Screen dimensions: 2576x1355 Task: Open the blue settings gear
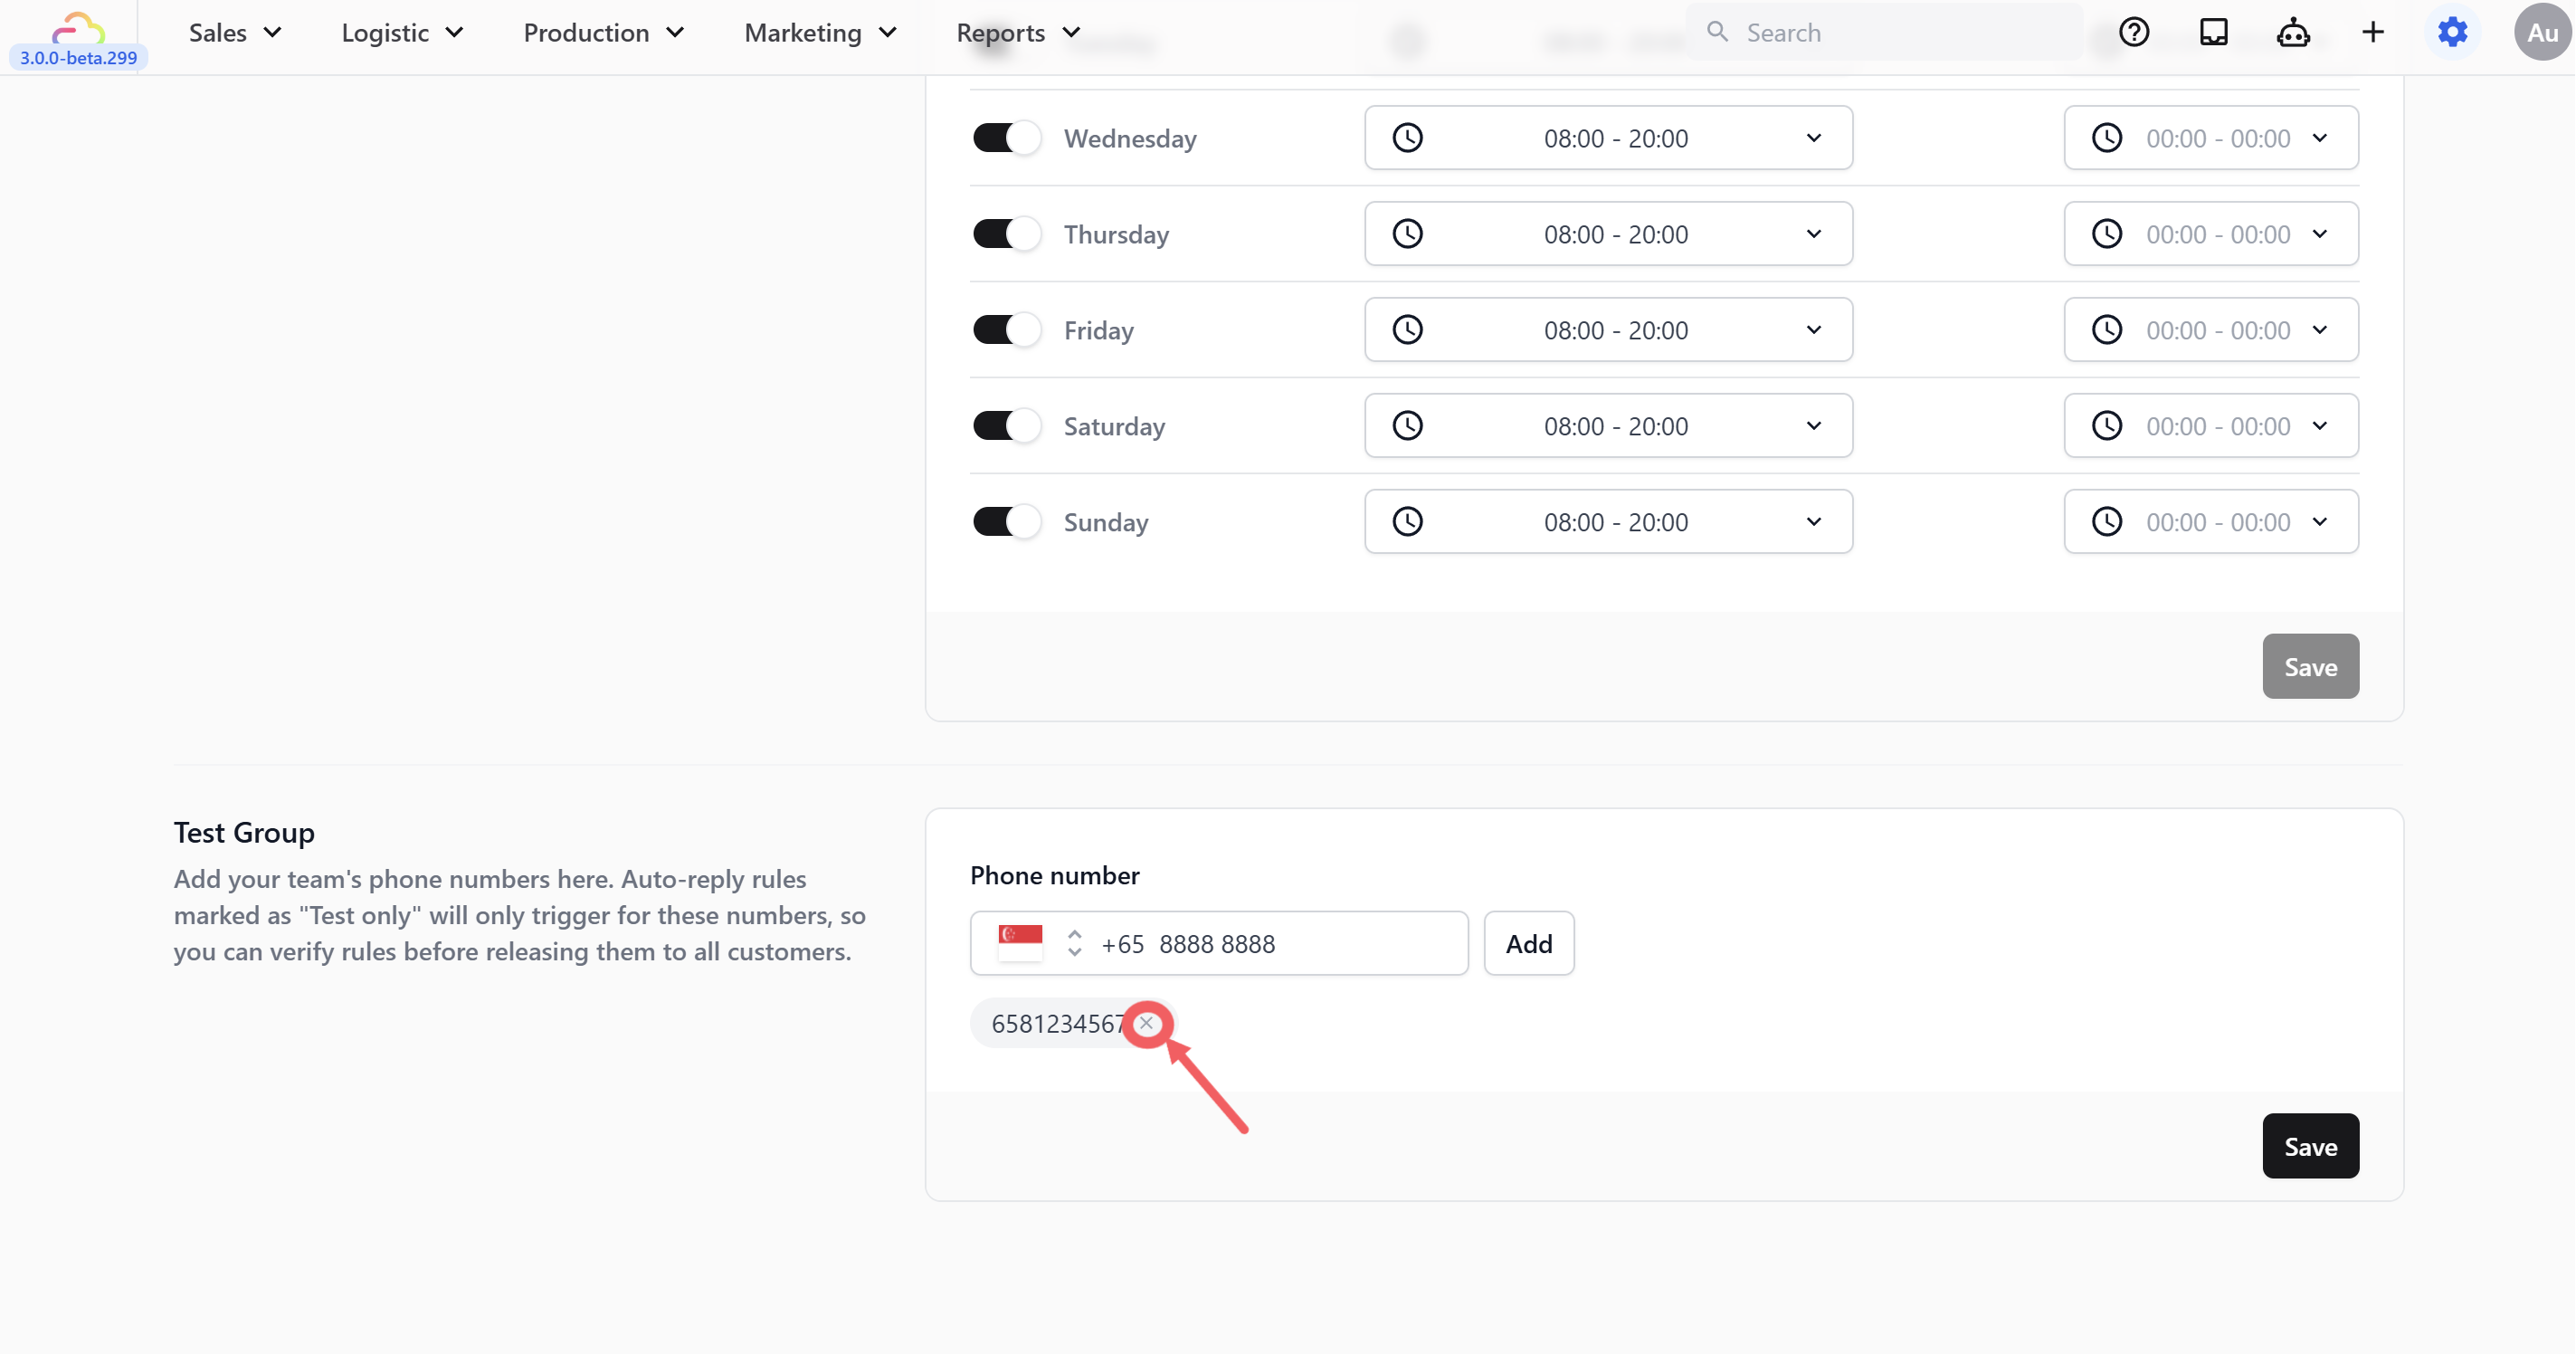[2452, 33]
